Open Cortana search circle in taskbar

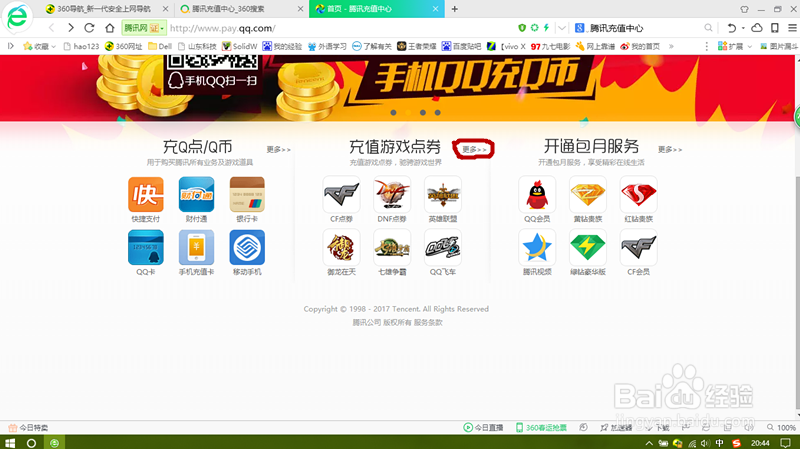31,443
